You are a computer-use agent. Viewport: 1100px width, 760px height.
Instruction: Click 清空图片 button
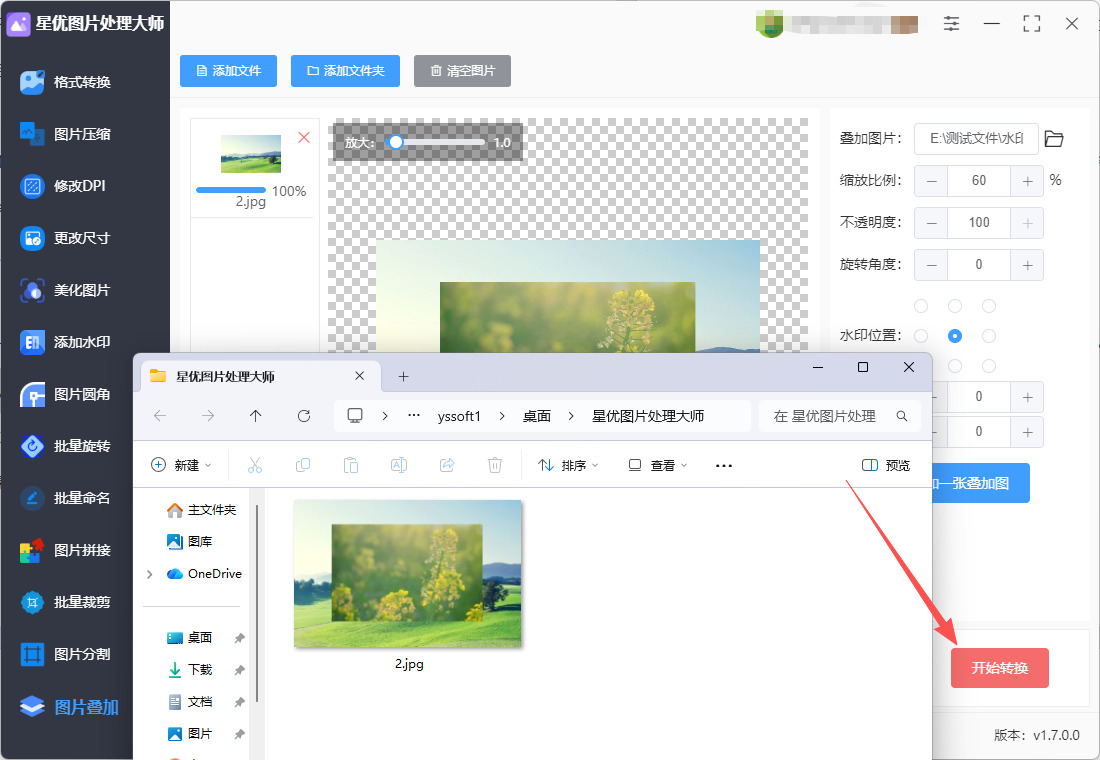point(462,71)
